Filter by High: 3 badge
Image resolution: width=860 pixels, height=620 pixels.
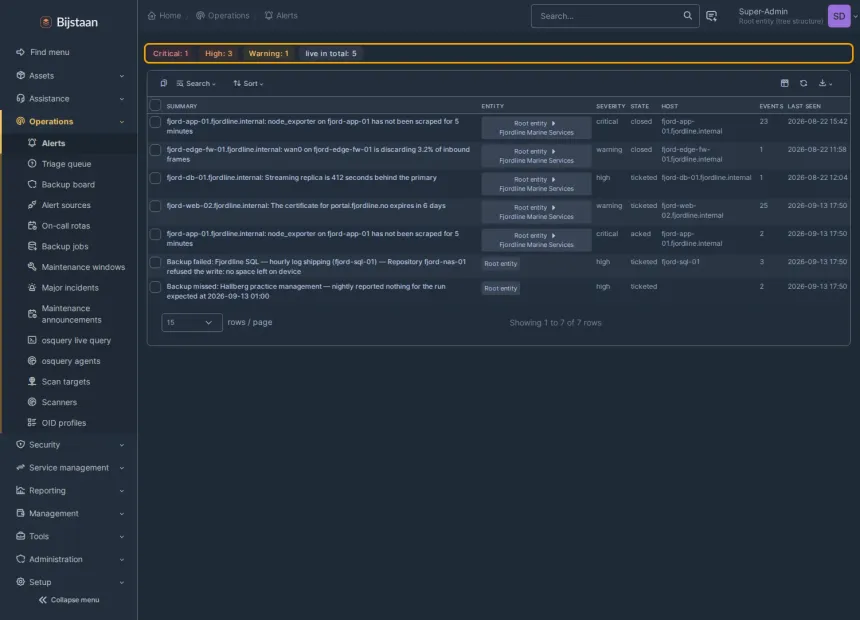coord(218,53)
